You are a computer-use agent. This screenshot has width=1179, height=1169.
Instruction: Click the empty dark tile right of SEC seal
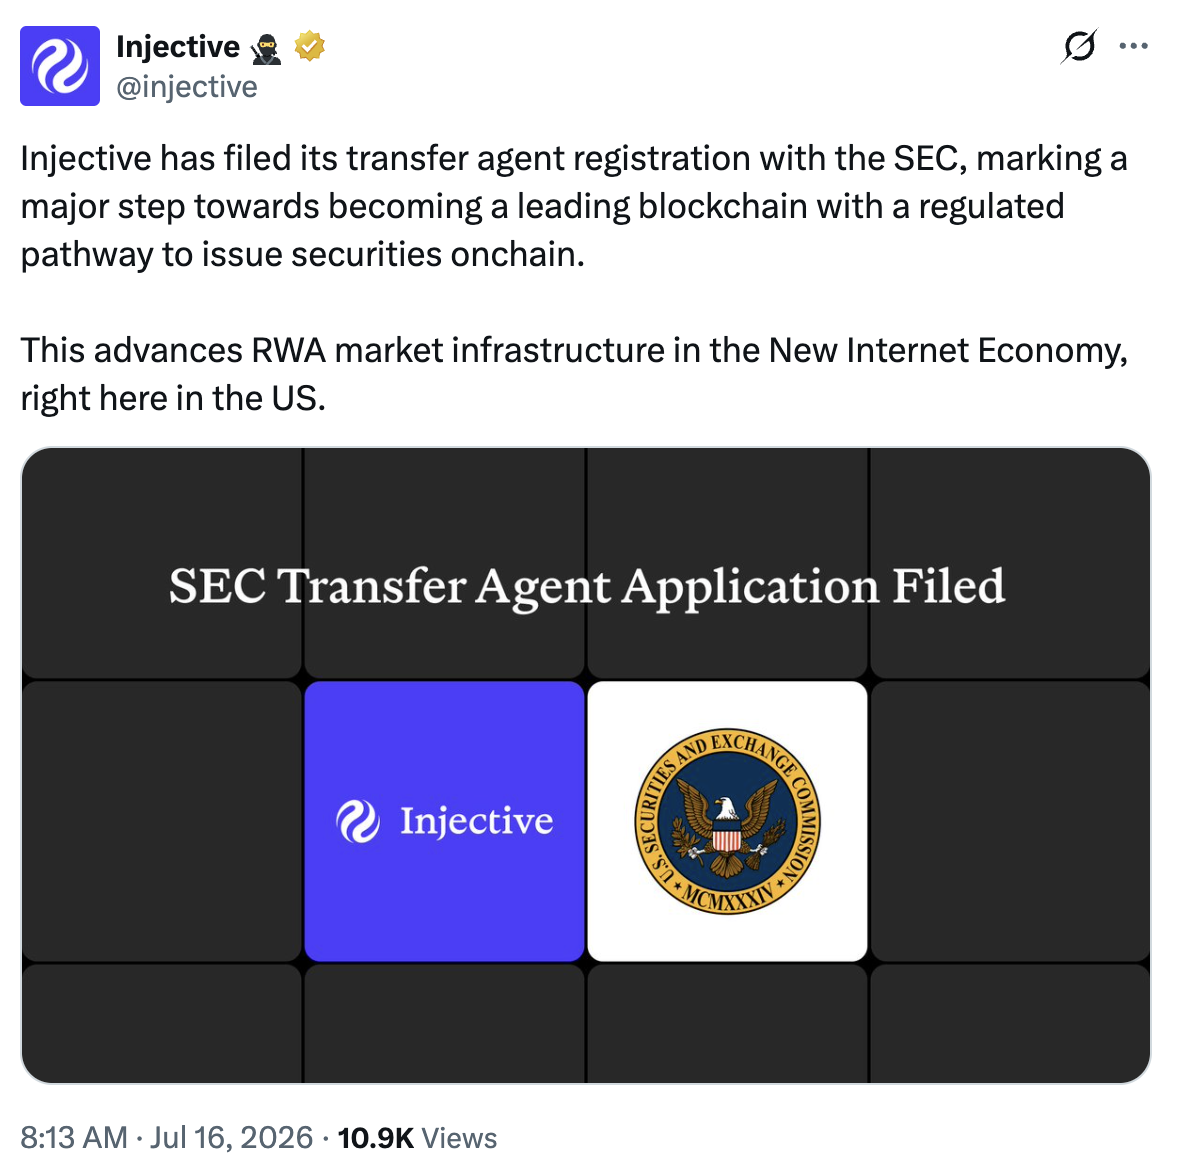click(x=1010, y=821)
